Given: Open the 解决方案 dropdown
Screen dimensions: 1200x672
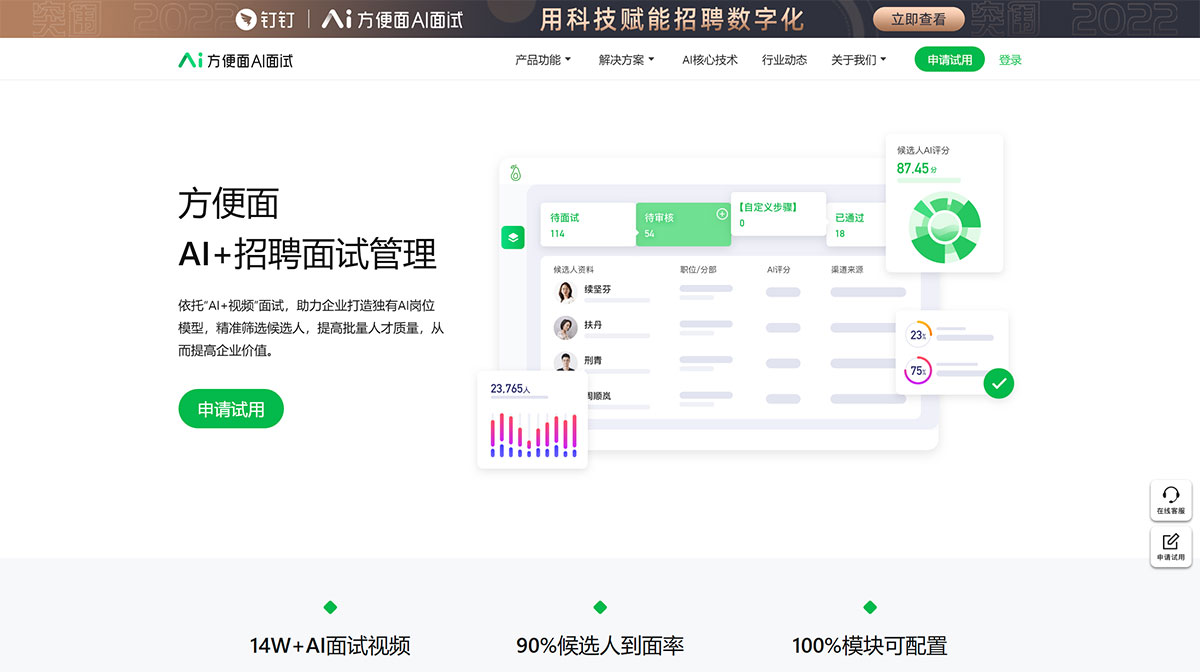Looking at the screenshot, I should point(623,59).
